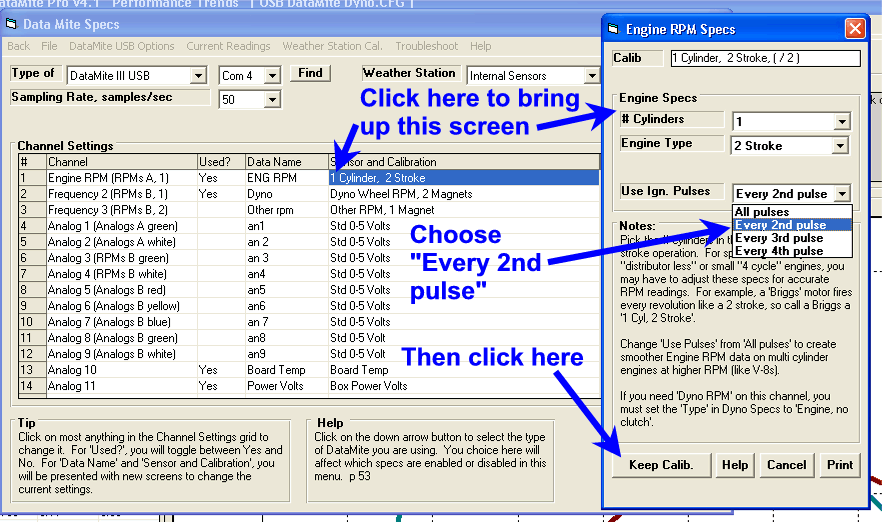Click the Board Temp data name cell
Screen dimensions: 882x522
click(x=287, y=370)
